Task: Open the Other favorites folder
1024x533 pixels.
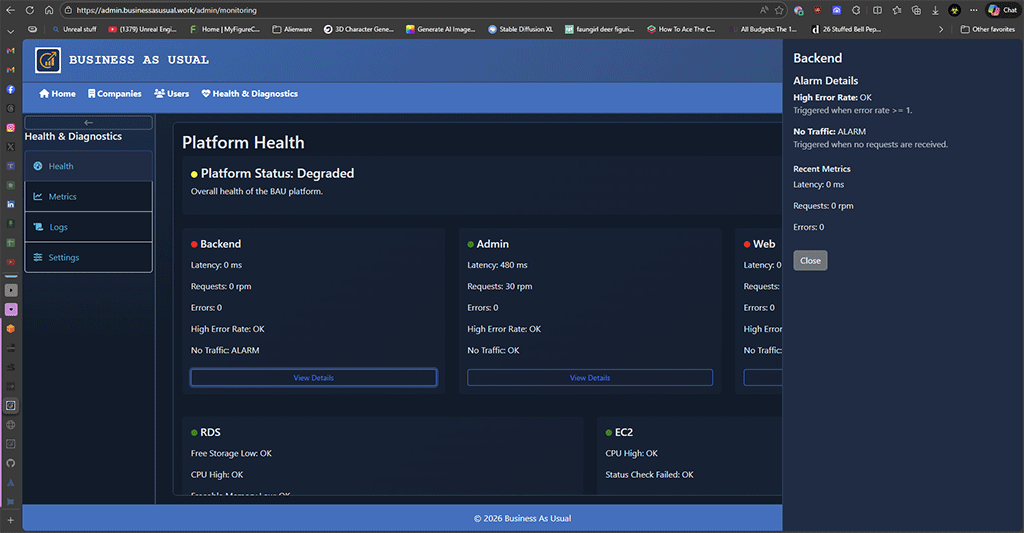Action: 987,29
